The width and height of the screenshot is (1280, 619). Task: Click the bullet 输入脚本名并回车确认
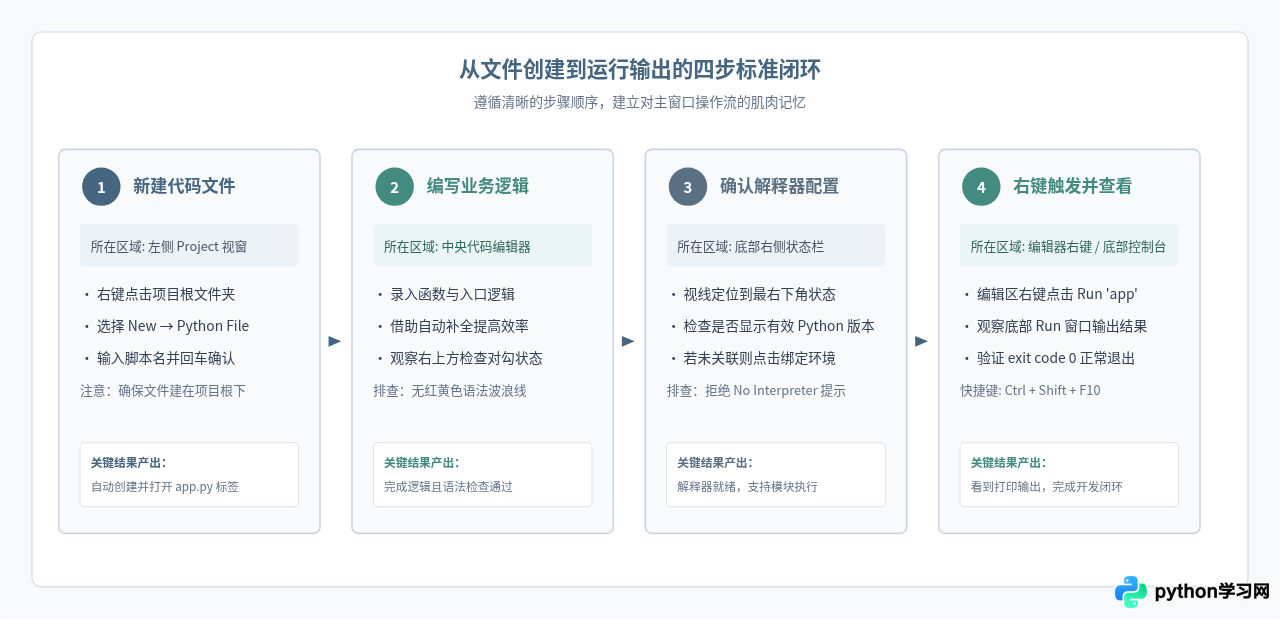(166, 358)
